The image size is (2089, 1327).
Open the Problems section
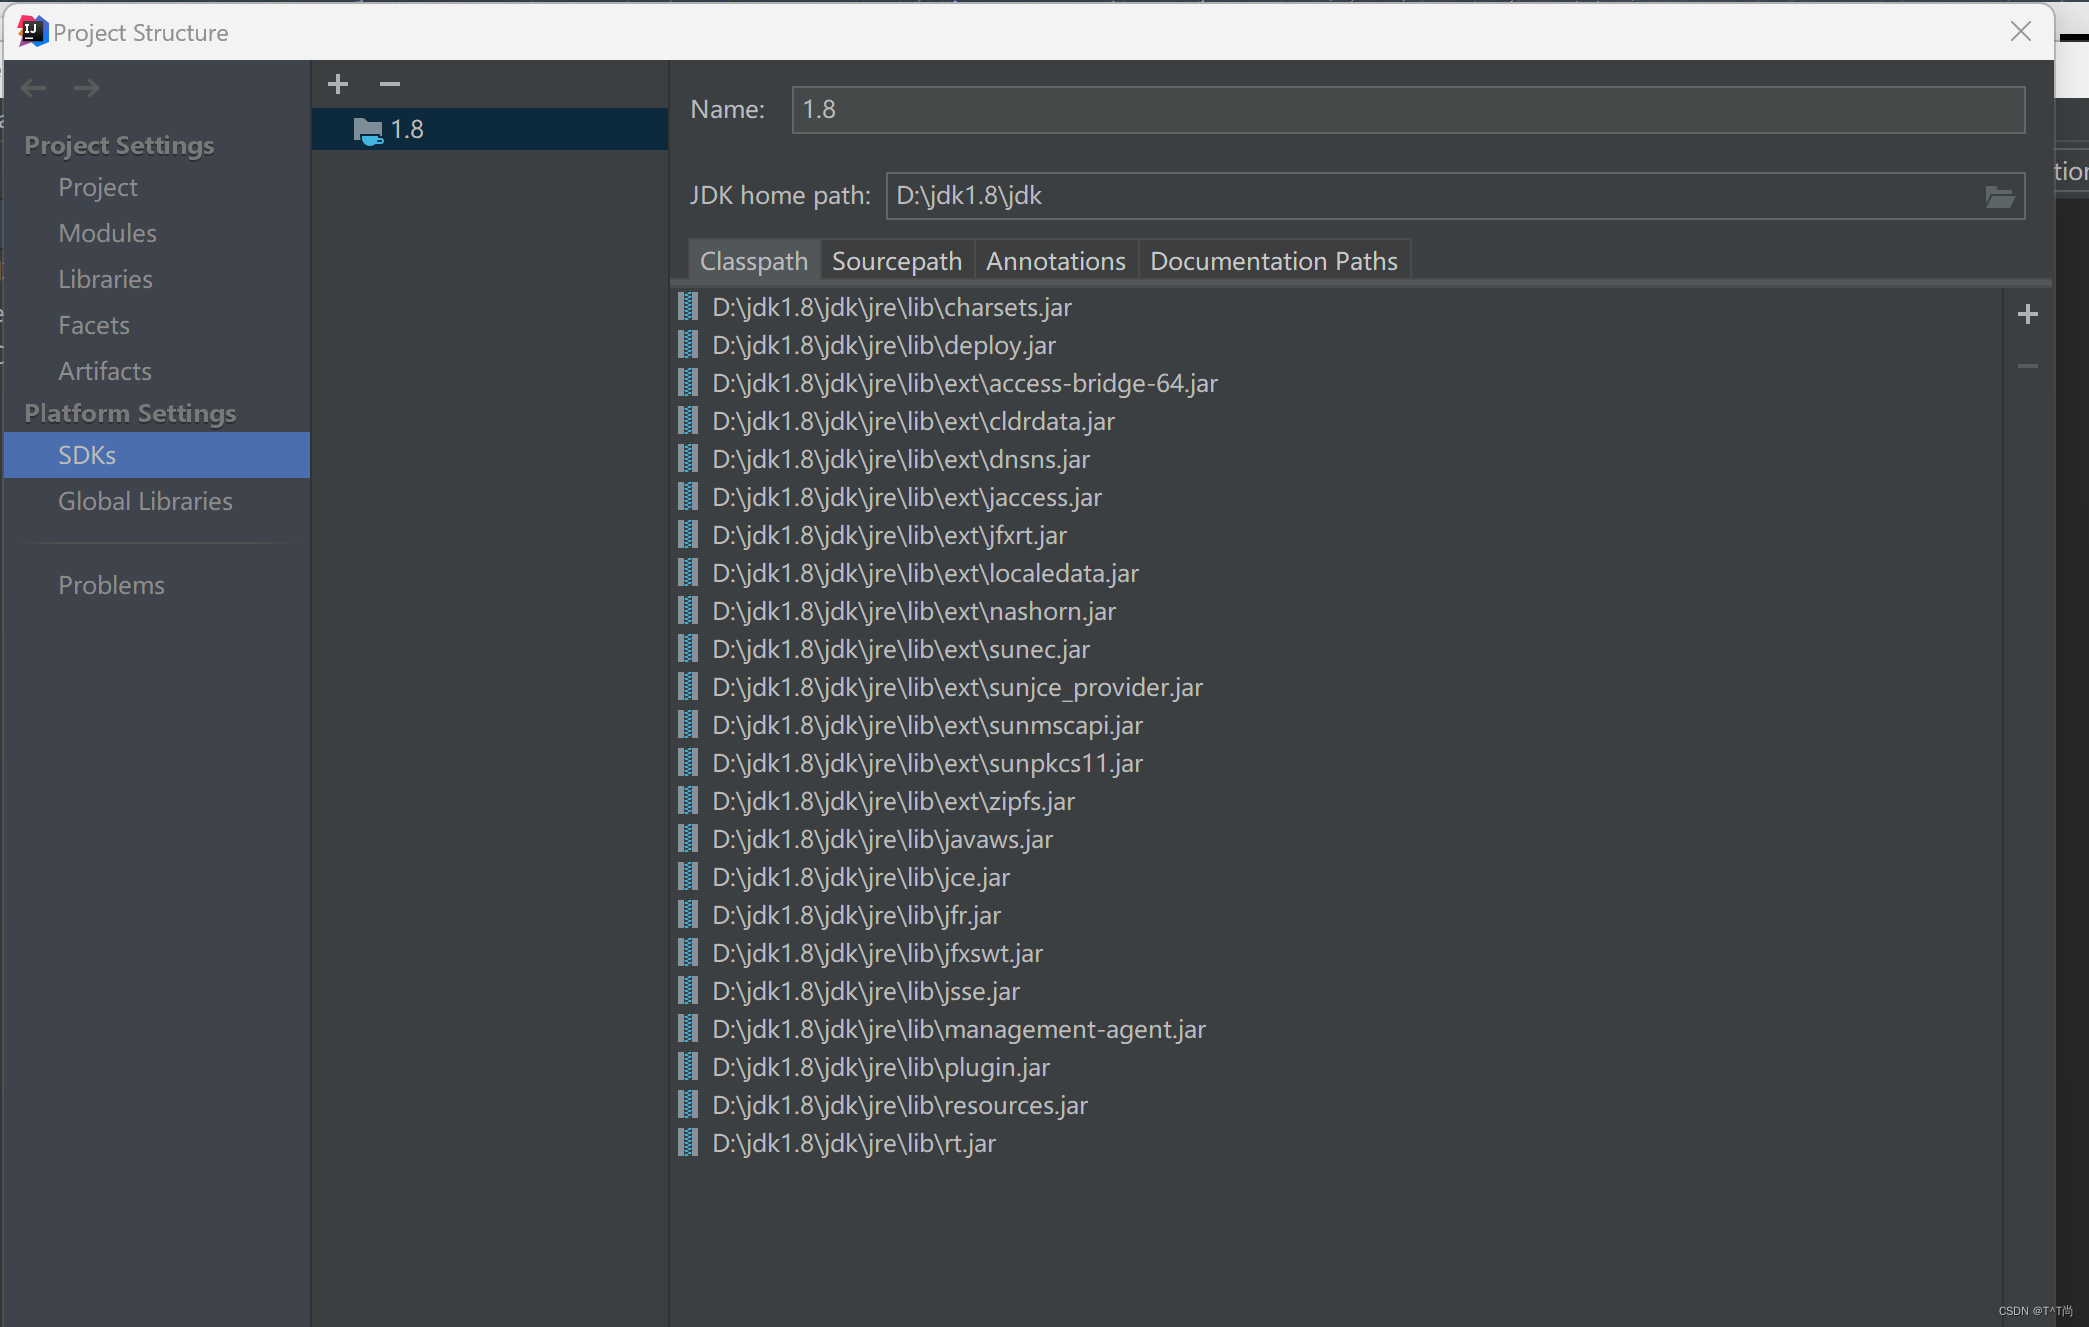click(111, 585)
